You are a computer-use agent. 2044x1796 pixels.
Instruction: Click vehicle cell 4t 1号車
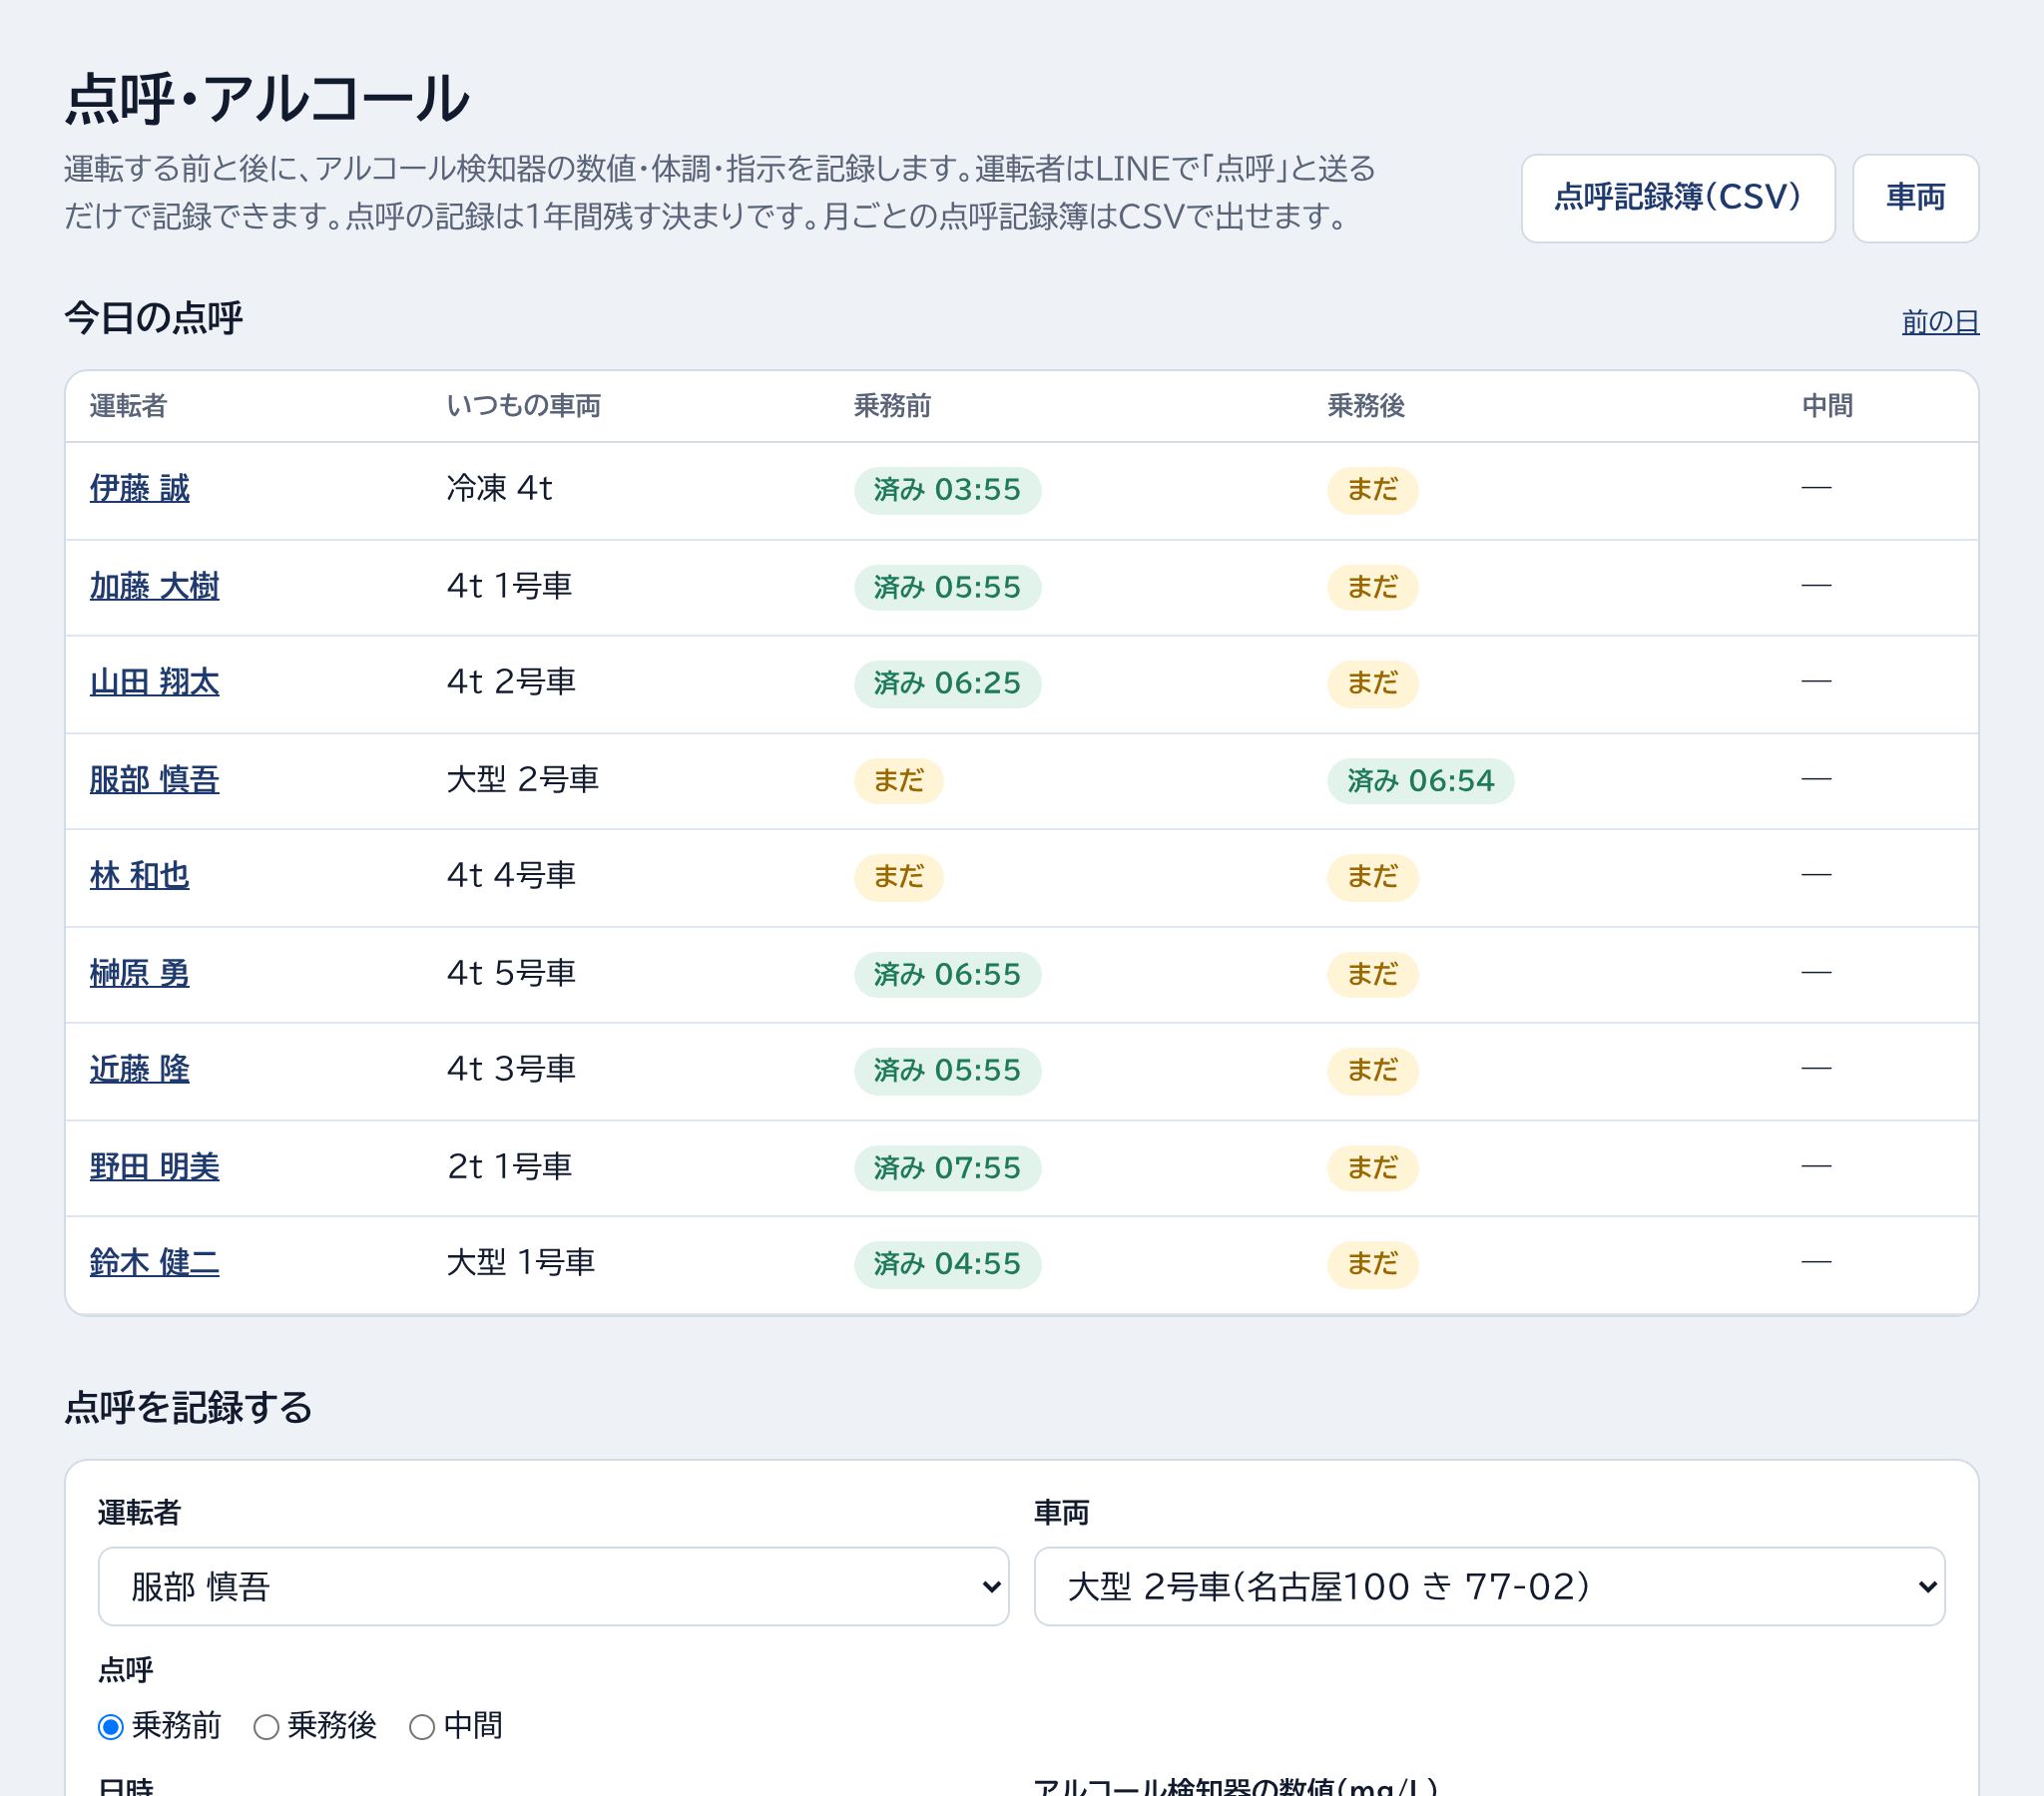(509, 586)
